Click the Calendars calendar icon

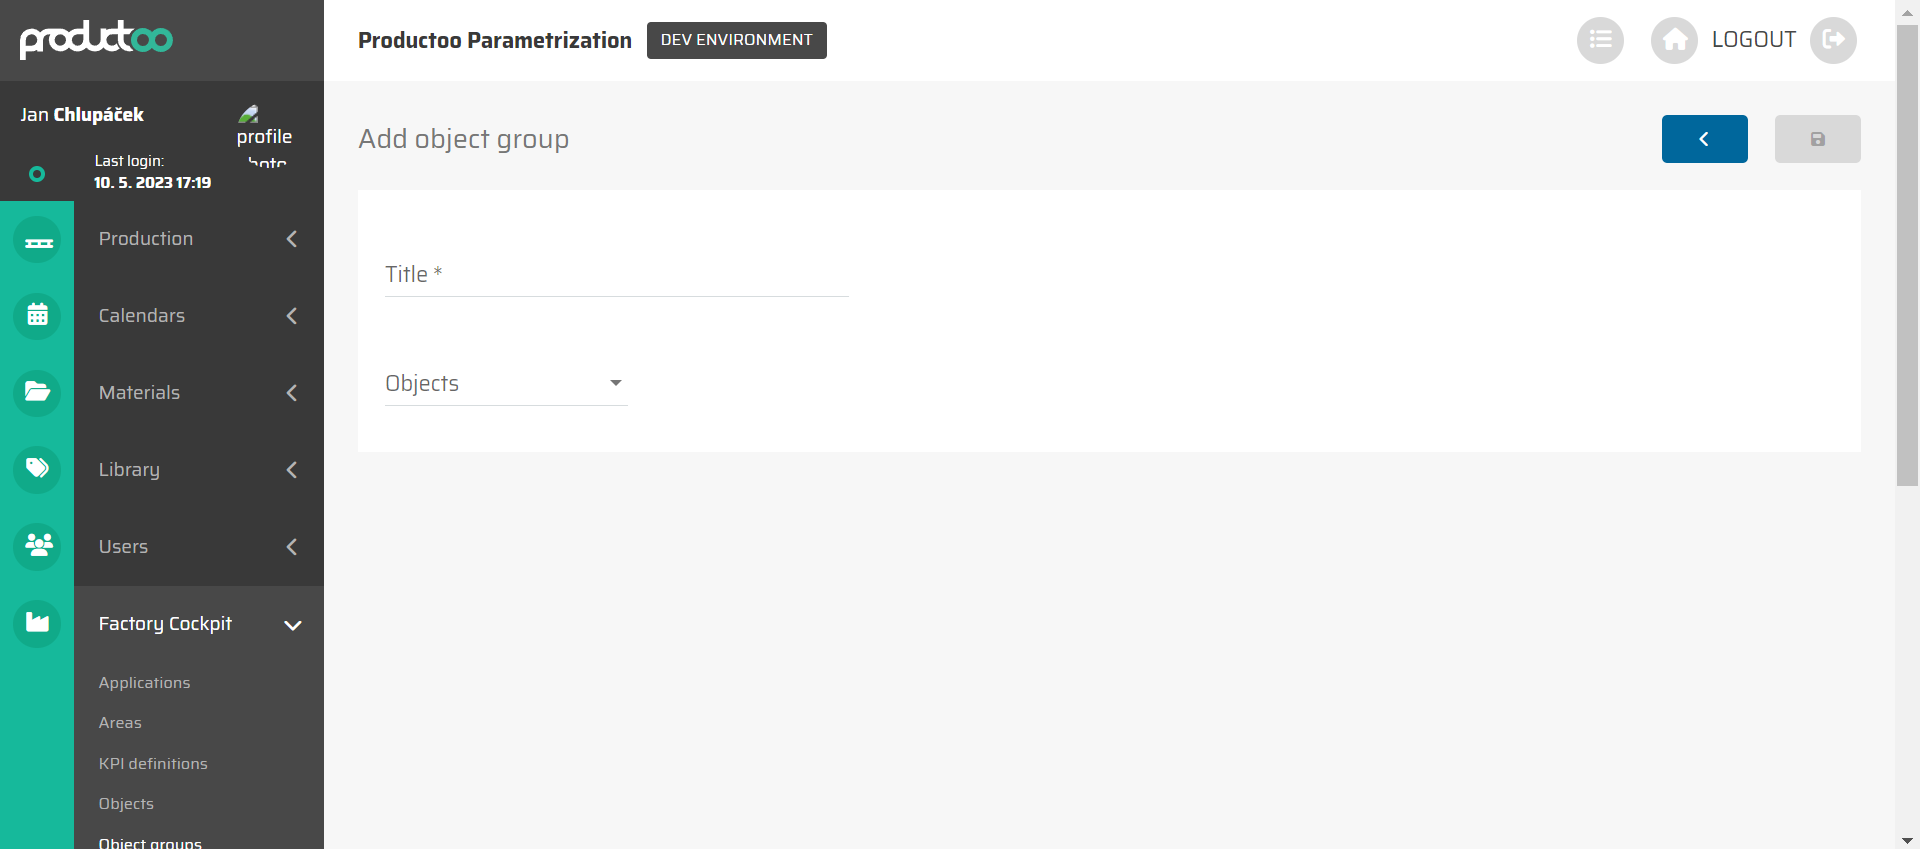(x=38, y=316)
